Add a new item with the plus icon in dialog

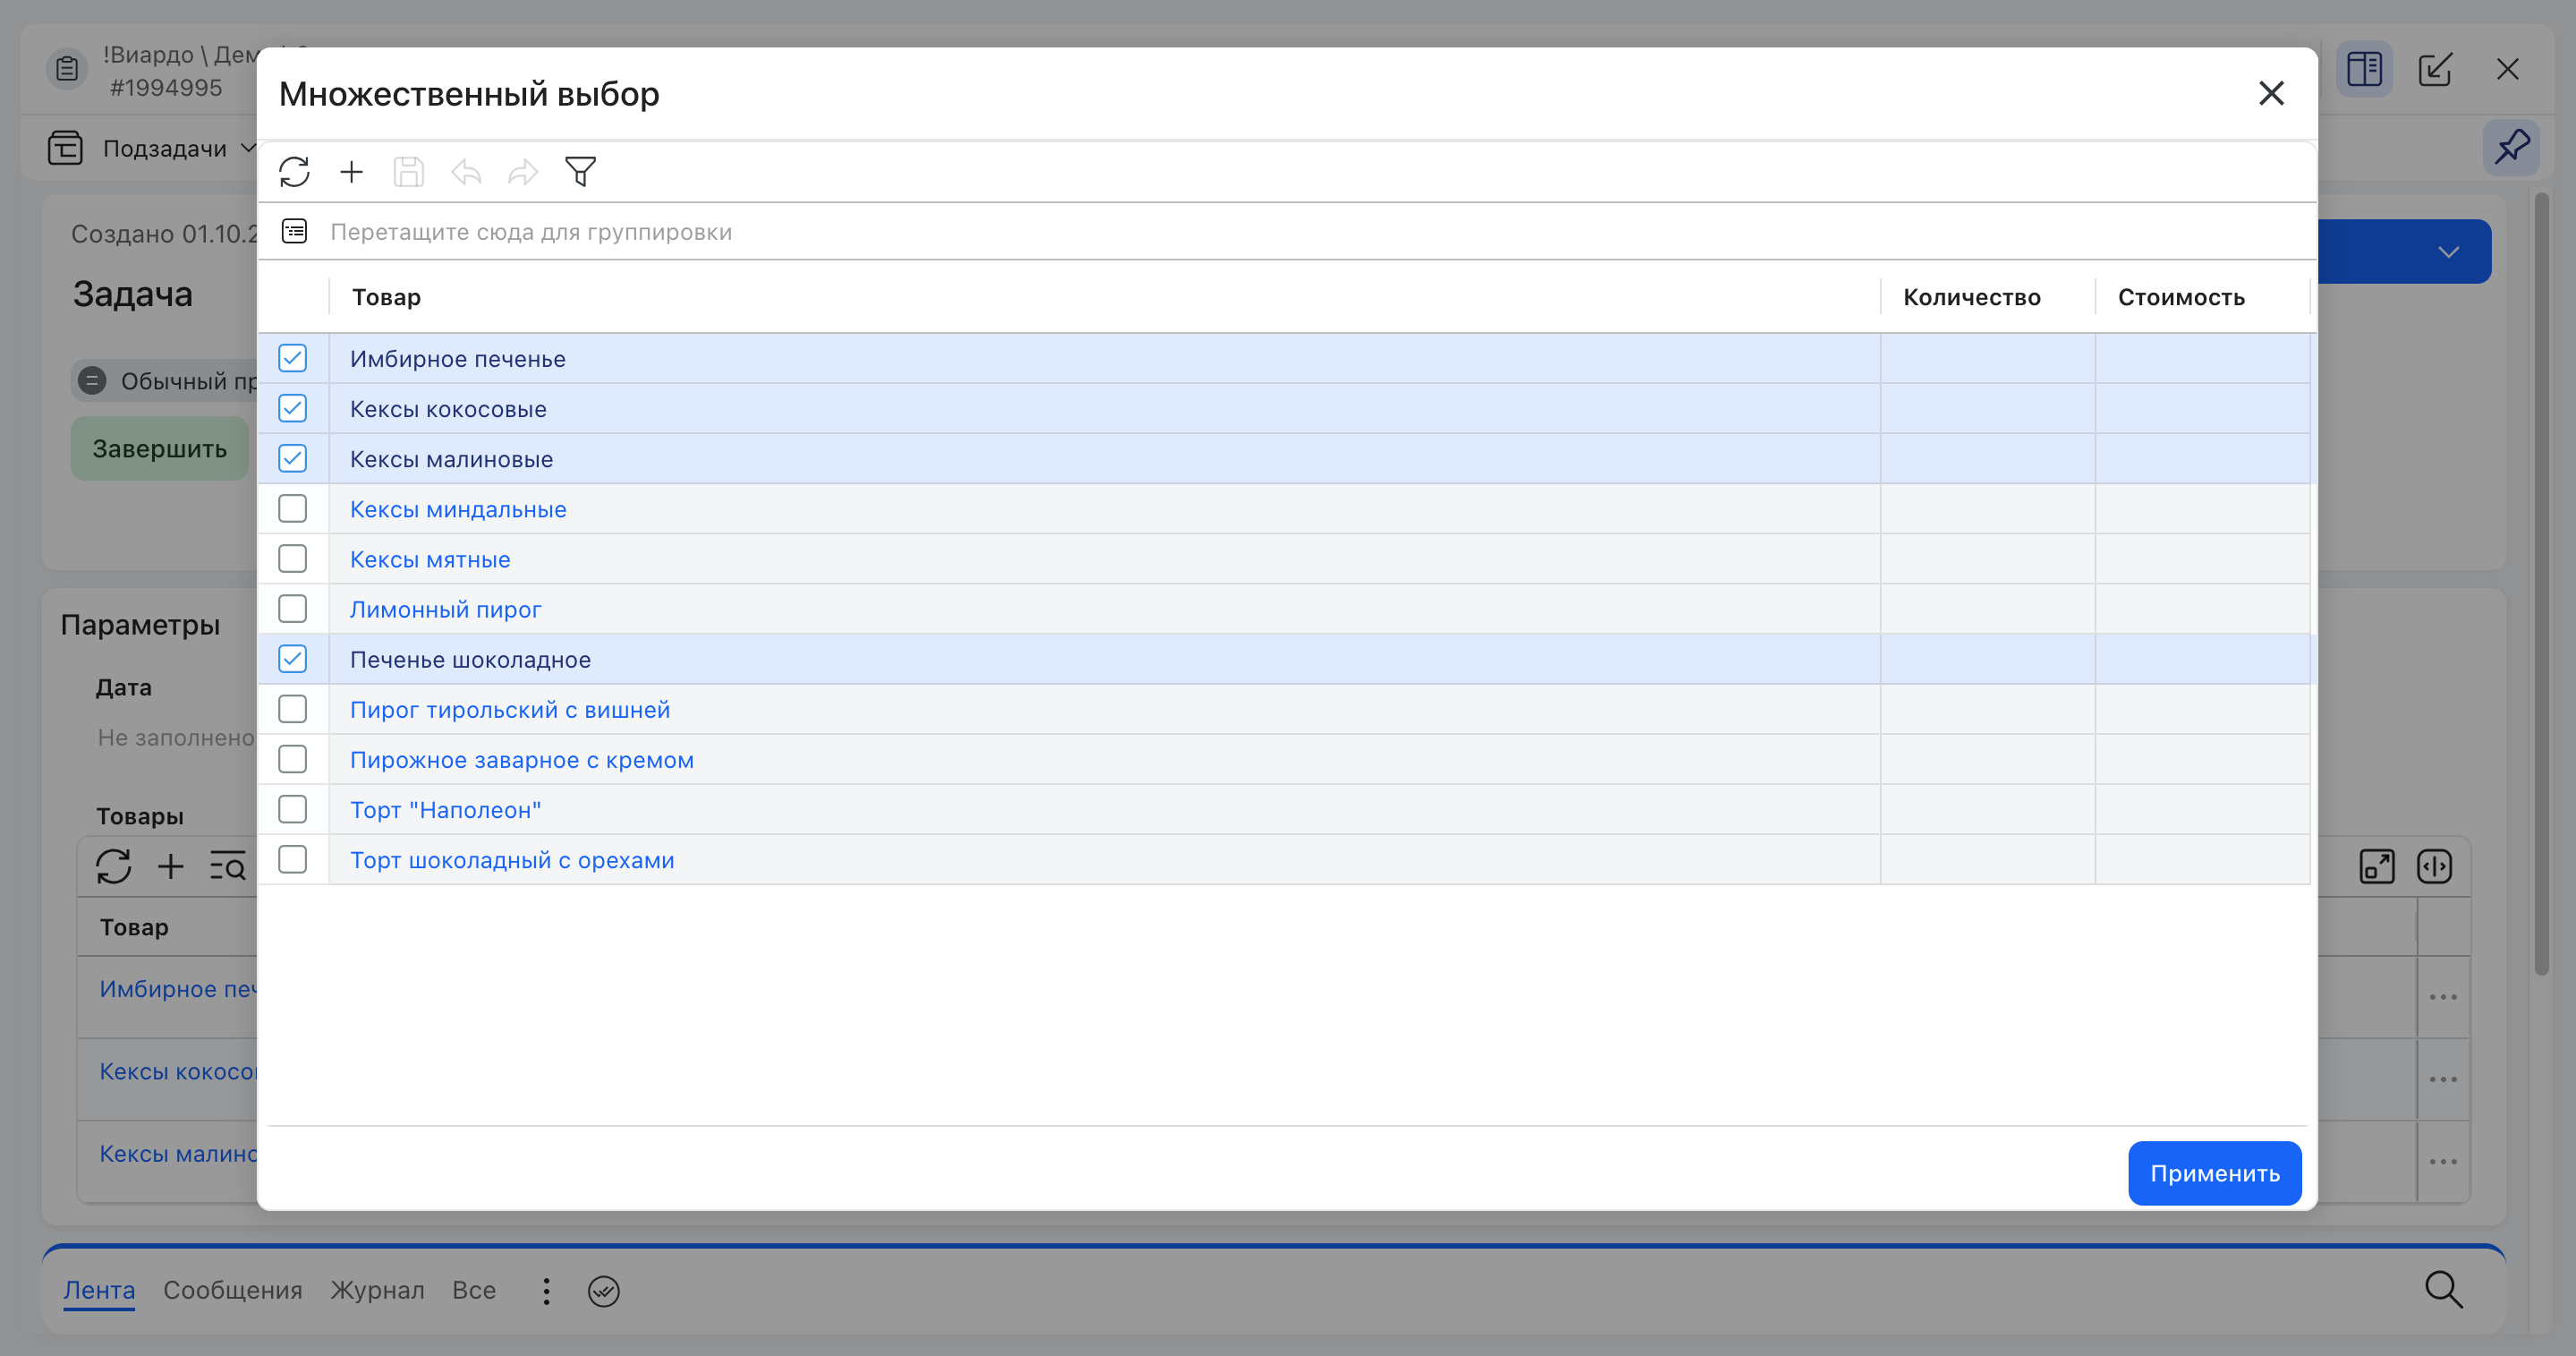[x=351, y=172]
